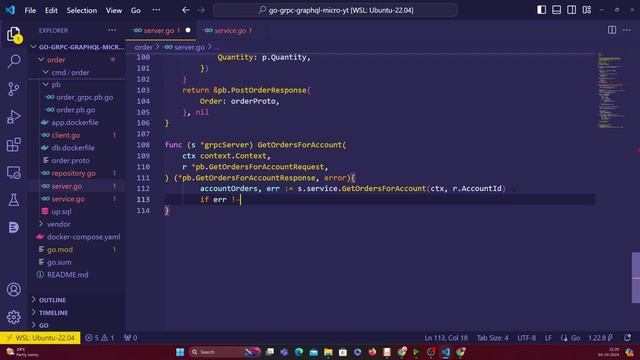This screenshot has width=640, height=360.
Task: Open up.sql in explorer
Action: click(x=77, y=211)
